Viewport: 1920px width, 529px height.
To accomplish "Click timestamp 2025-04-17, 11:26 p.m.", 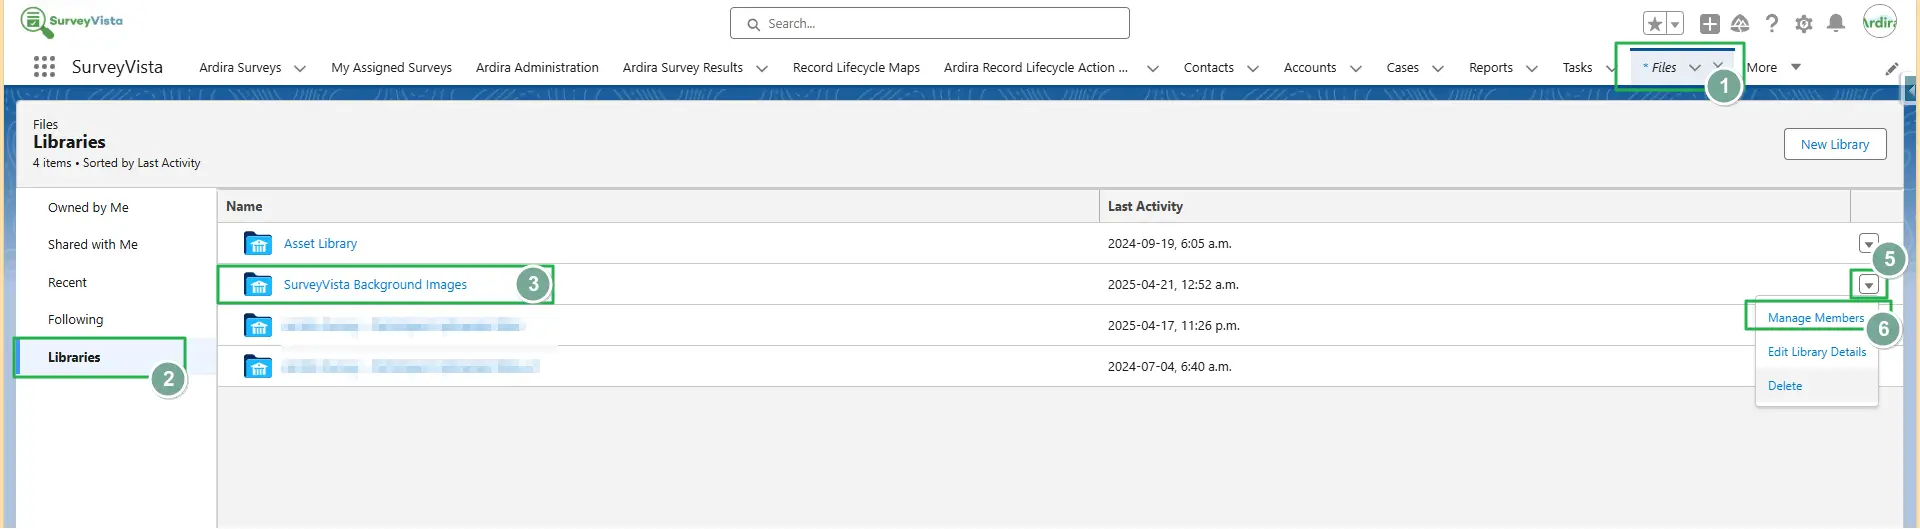I will [1173, 326].
